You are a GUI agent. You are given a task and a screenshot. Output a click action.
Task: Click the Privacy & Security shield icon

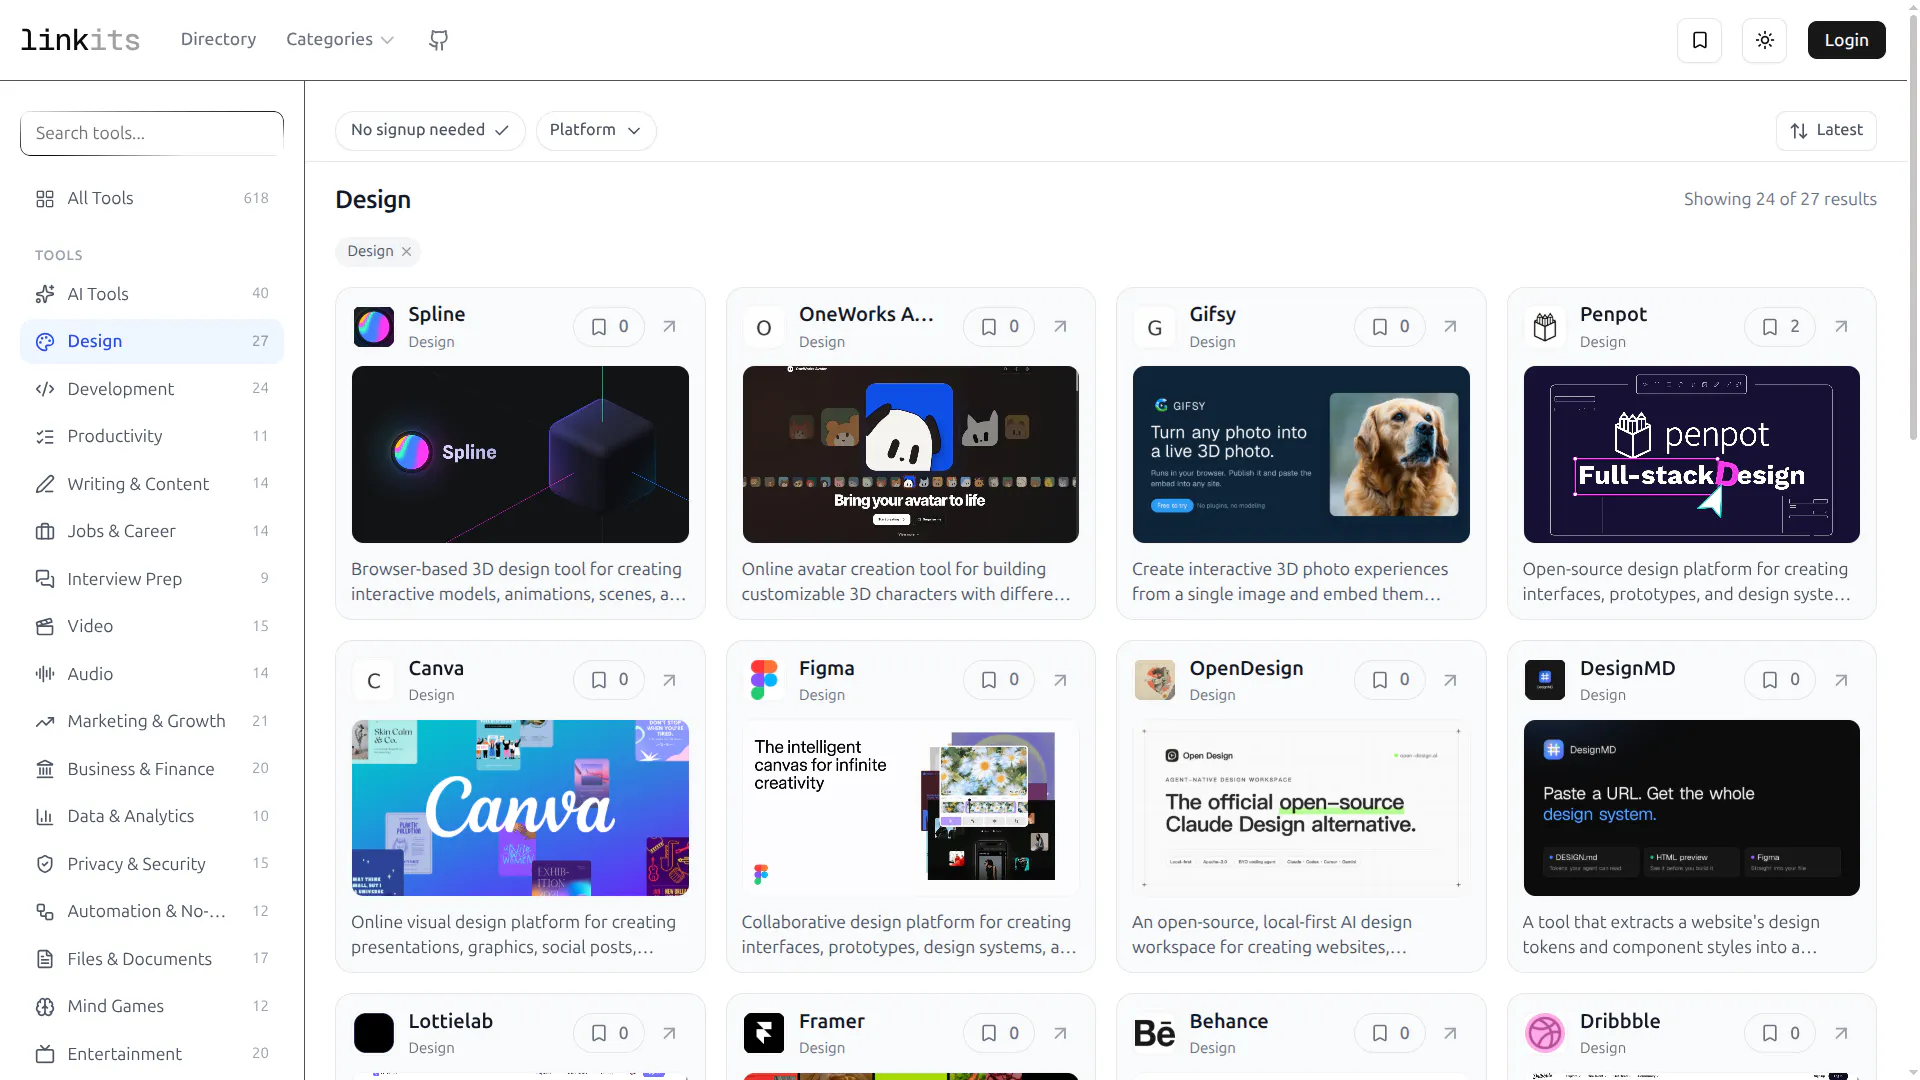pyautogui.click(x=45, y=864)
